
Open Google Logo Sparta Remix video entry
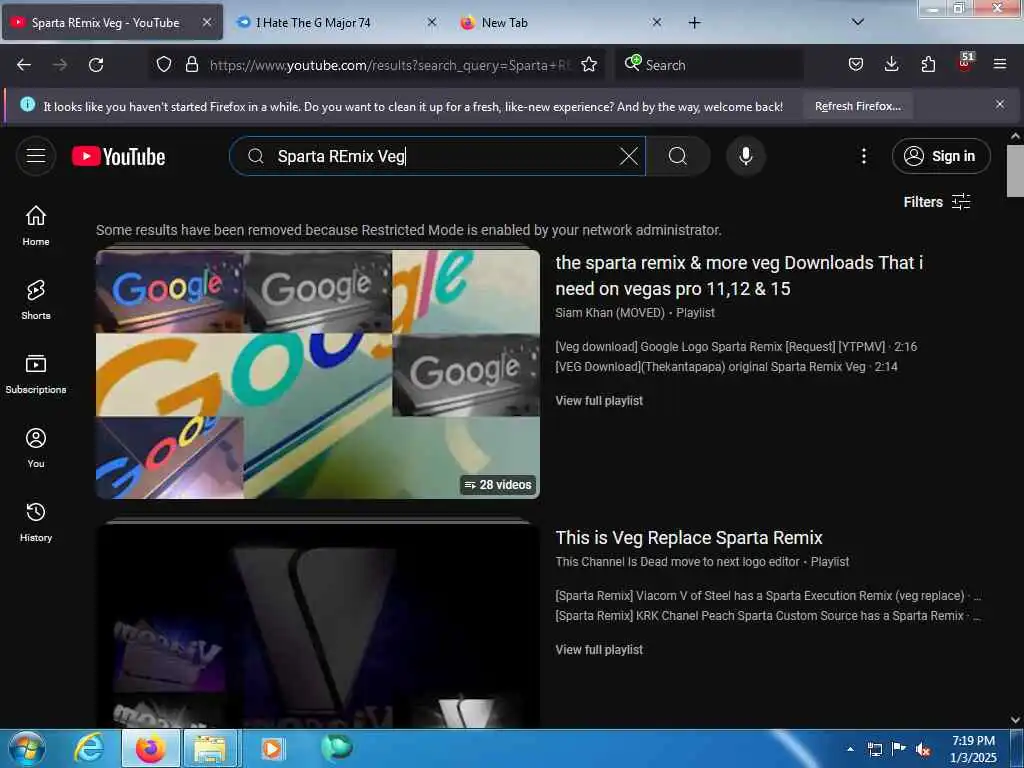click(x=736, y=347)
